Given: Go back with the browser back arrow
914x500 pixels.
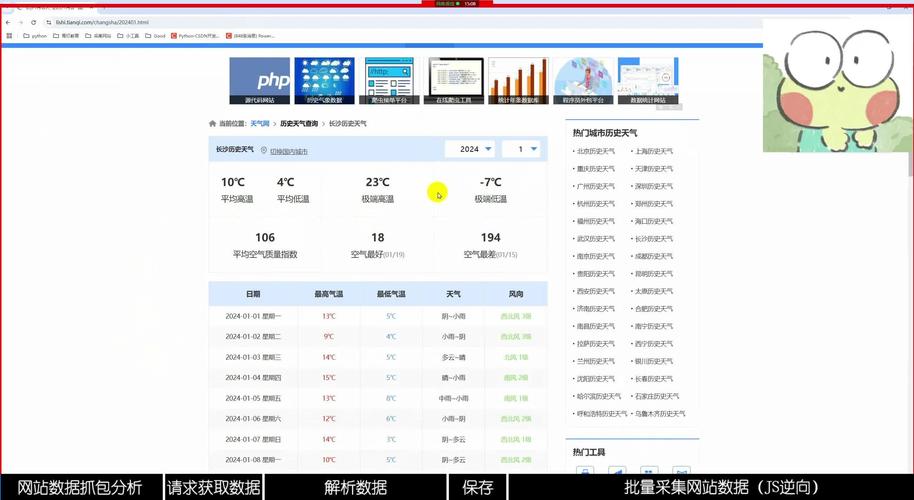Looking at the screenshot, I should click(x=8, y=22).
